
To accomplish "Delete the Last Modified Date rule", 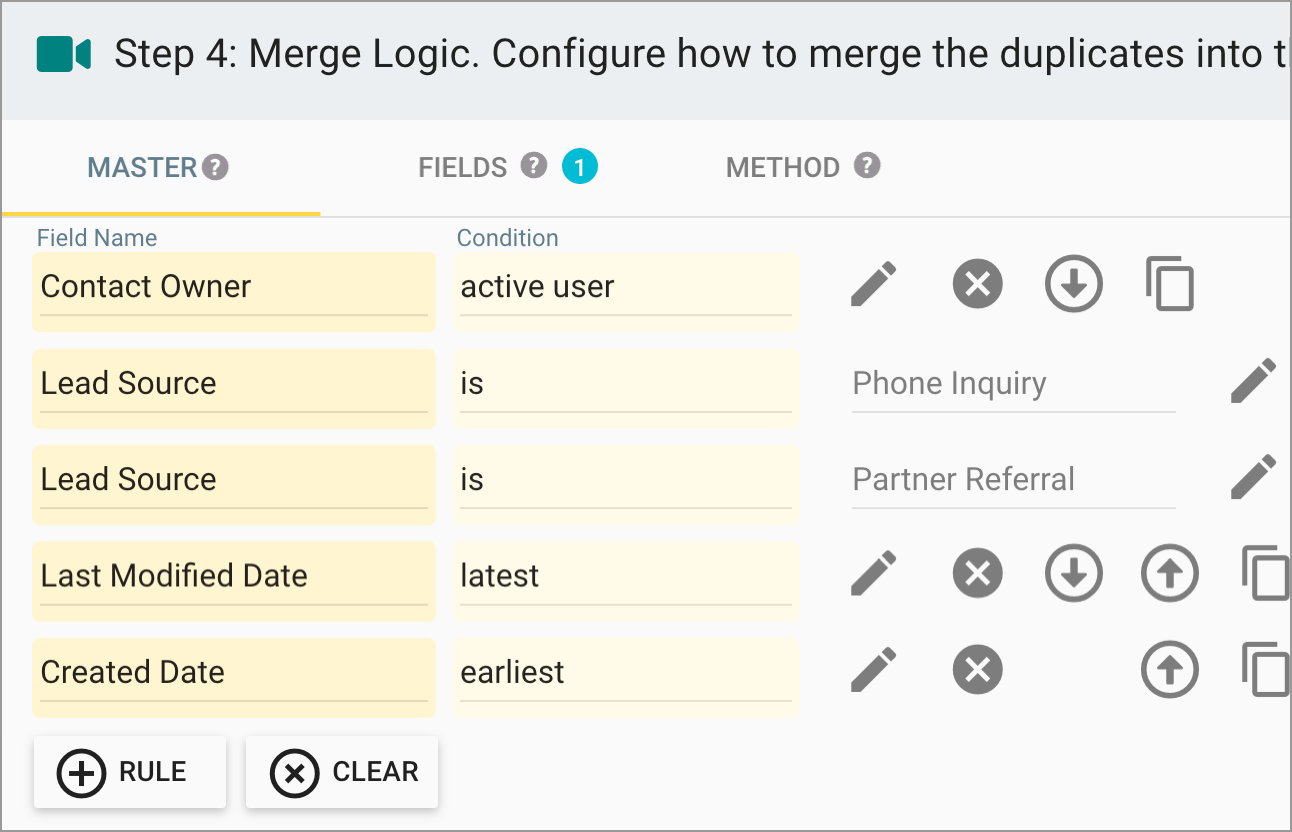I will point(977,573).
